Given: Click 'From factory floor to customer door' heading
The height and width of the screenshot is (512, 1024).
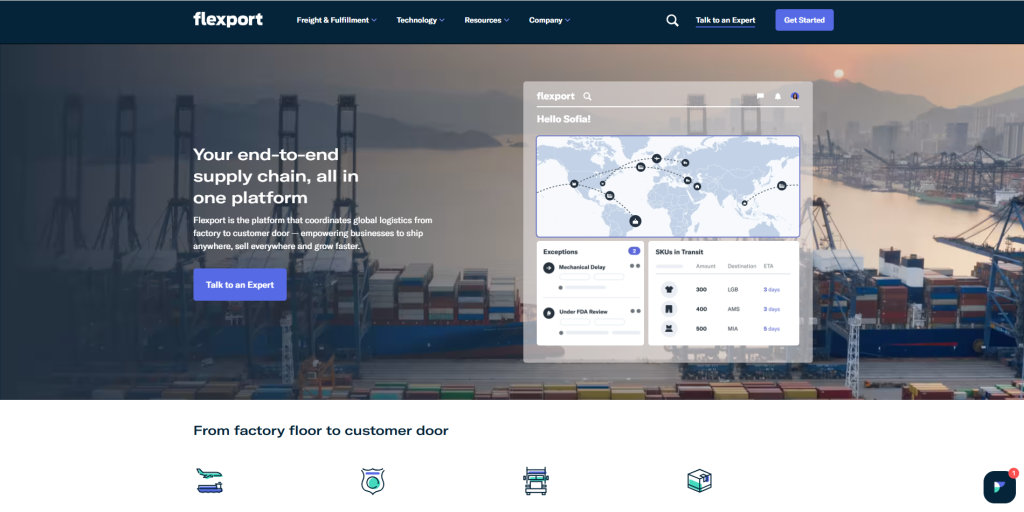Looking at the screenshot, I should 321,430.
